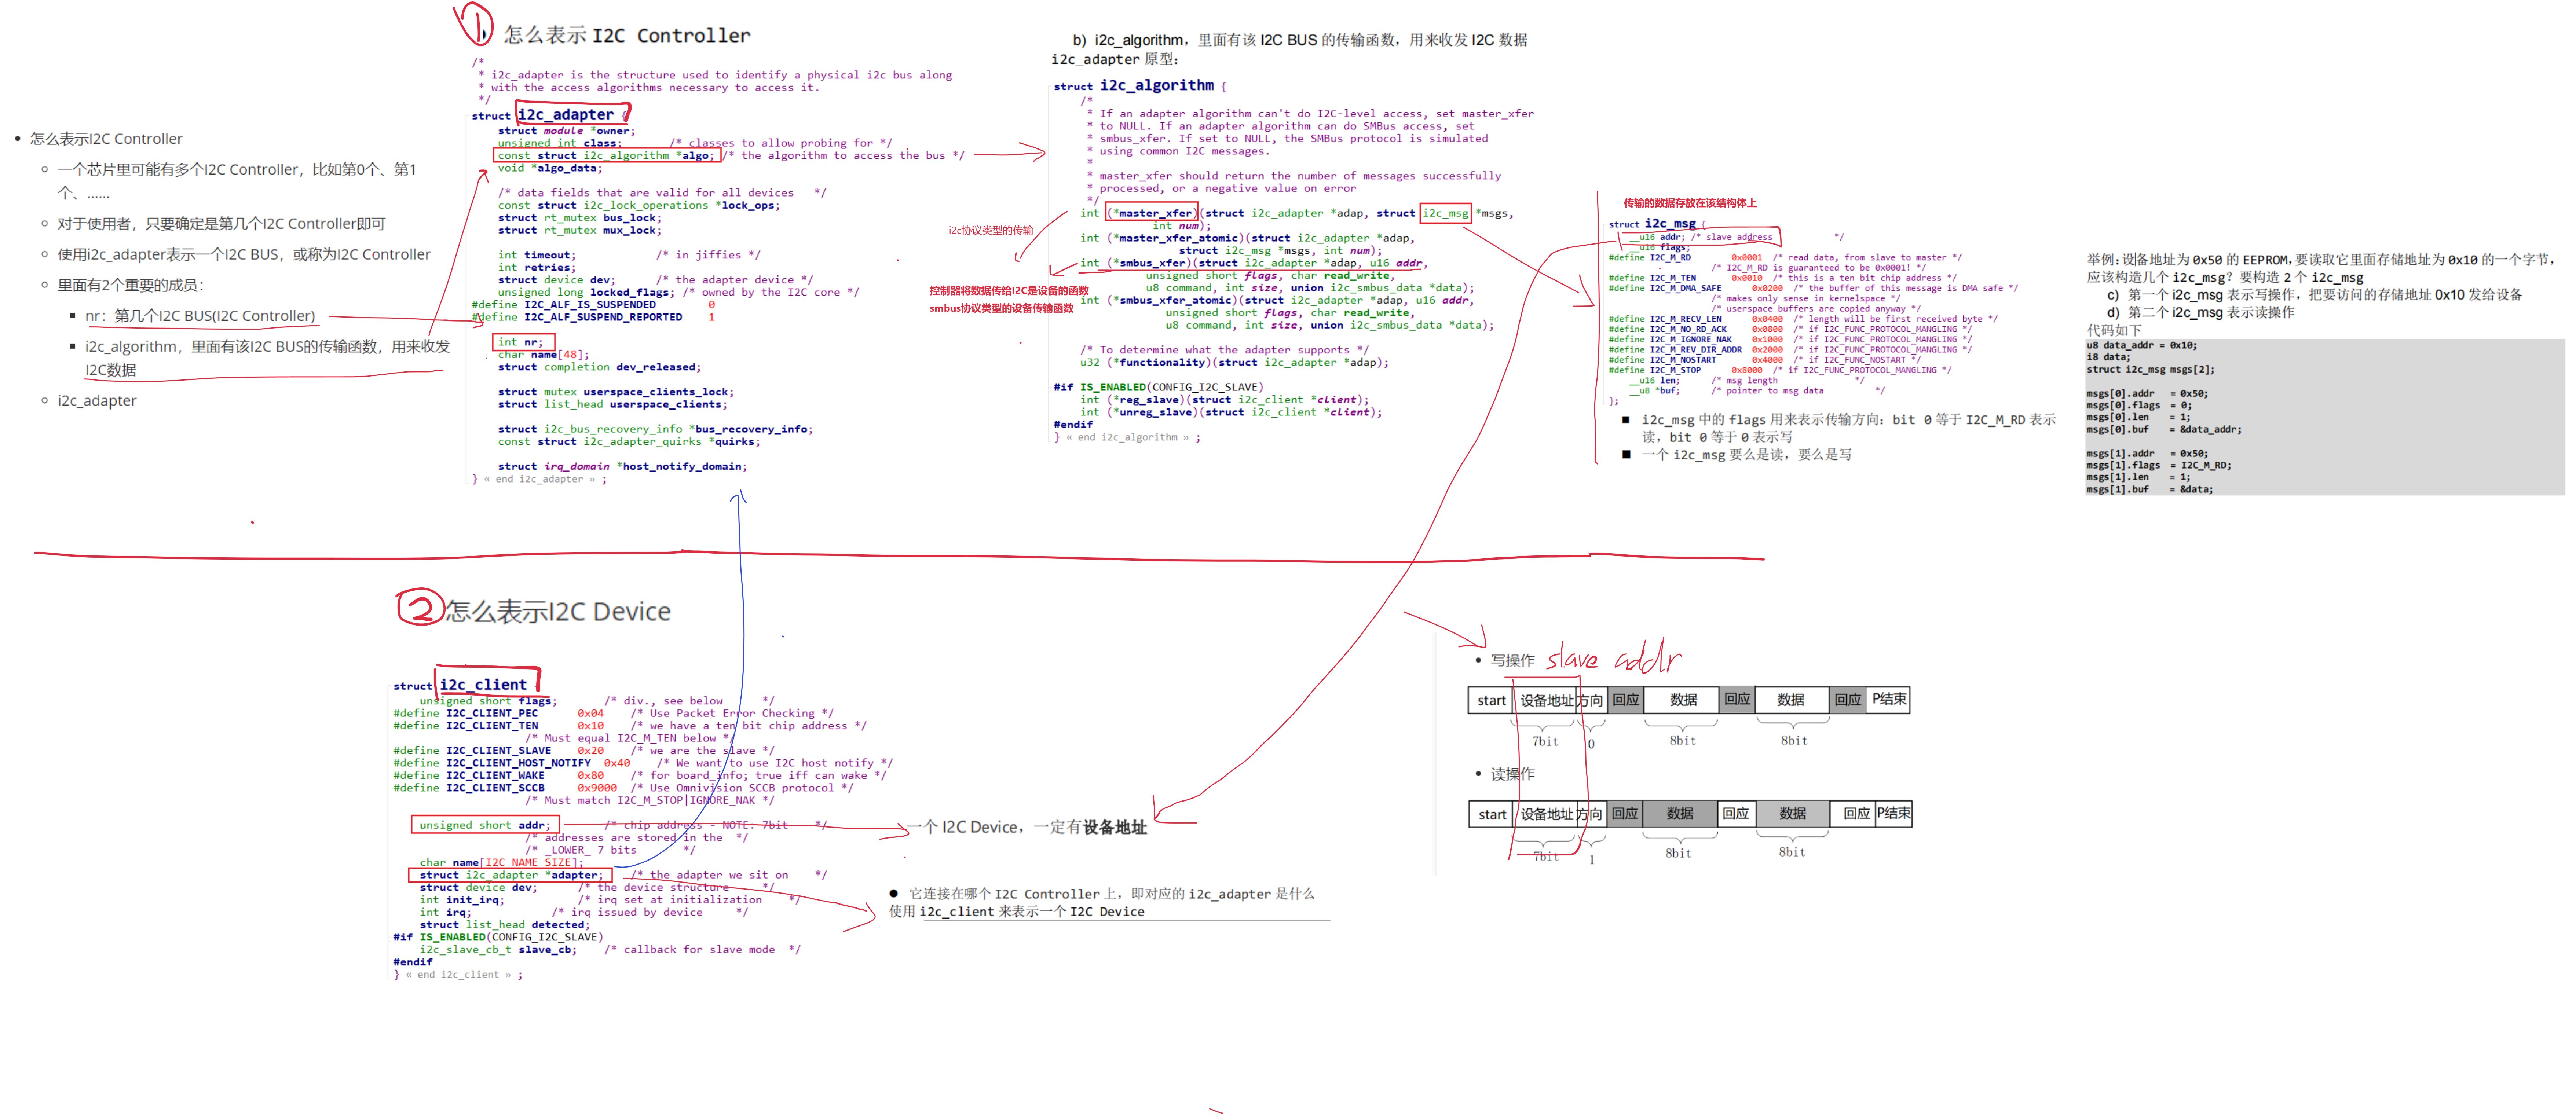Click "#define I2C_CLIENT_WAKE" line
The image size is (2576, 1115).
pos(640,776)
